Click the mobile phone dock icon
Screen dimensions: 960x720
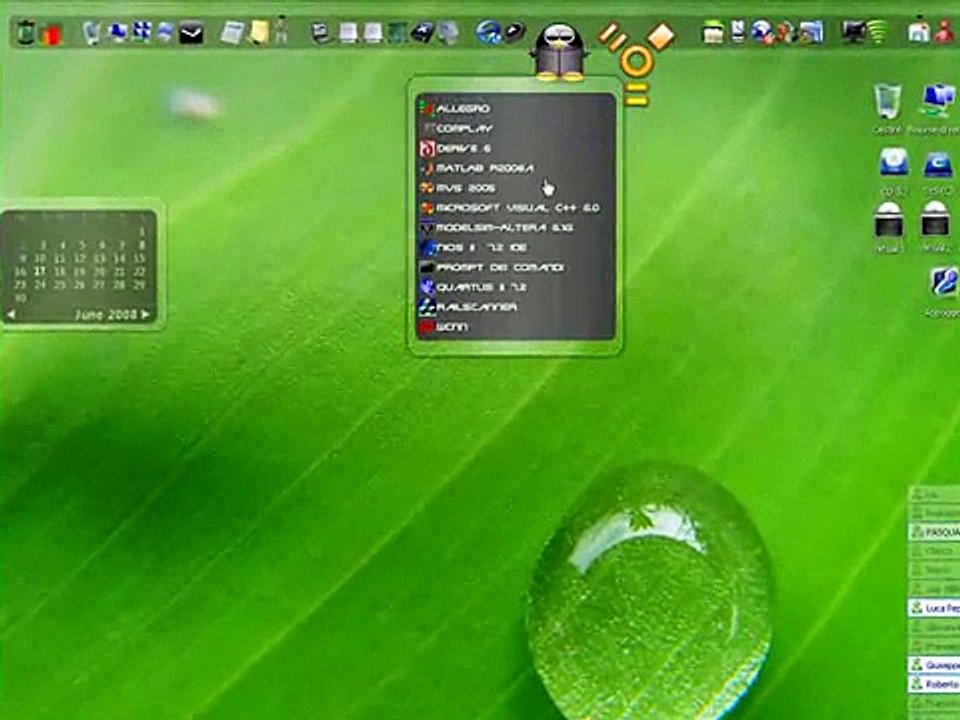coord(738,32)
